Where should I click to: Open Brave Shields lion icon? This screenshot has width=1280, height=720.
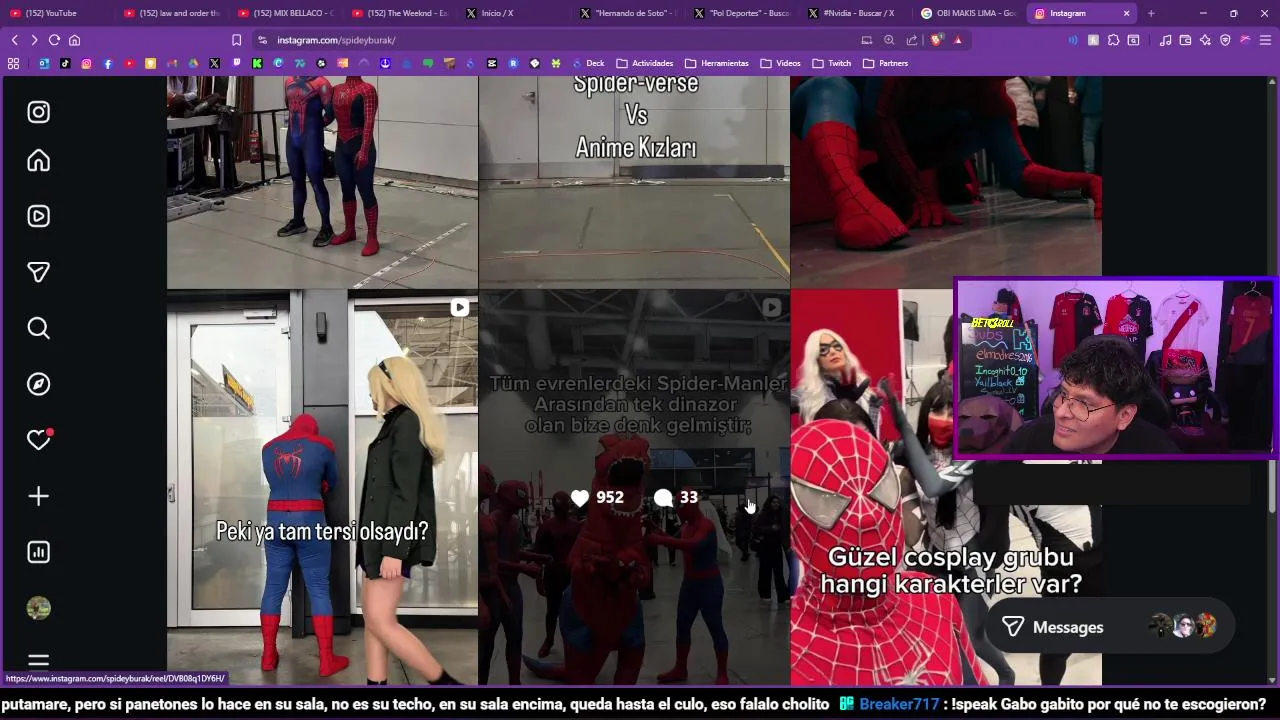[x=936, y=40]
